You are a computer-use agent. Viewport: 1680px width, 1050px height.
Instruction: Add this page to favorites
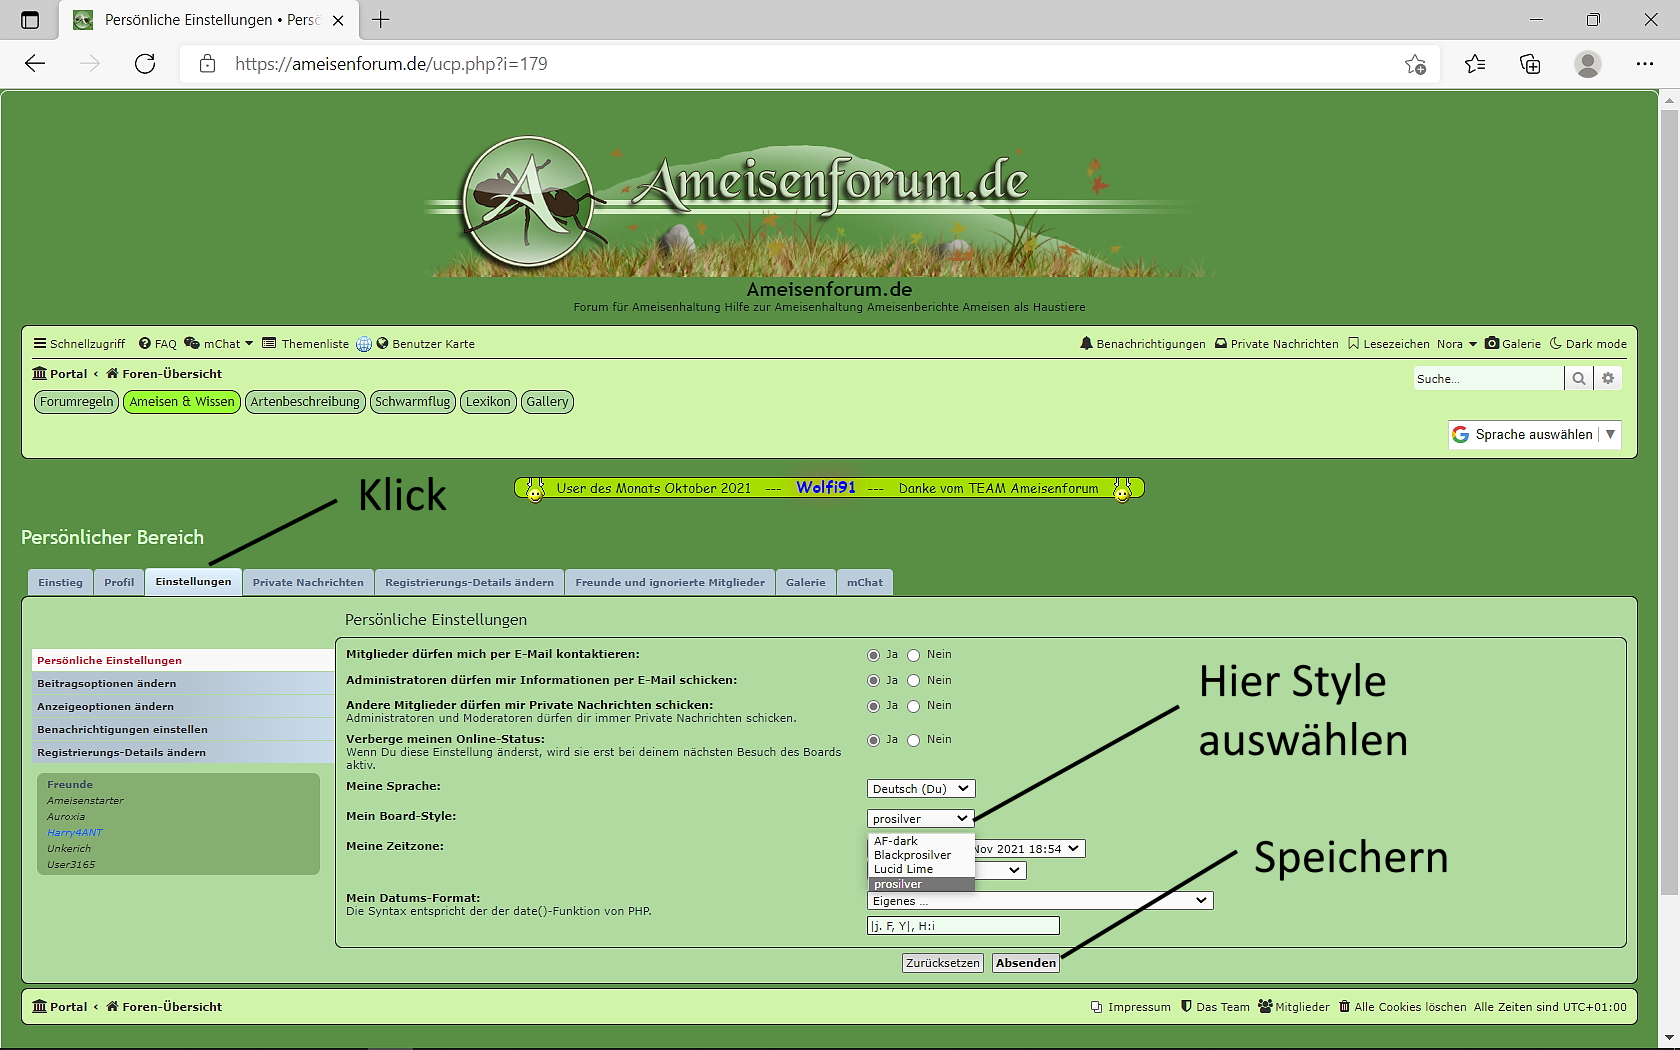(x=1415, y=64)
